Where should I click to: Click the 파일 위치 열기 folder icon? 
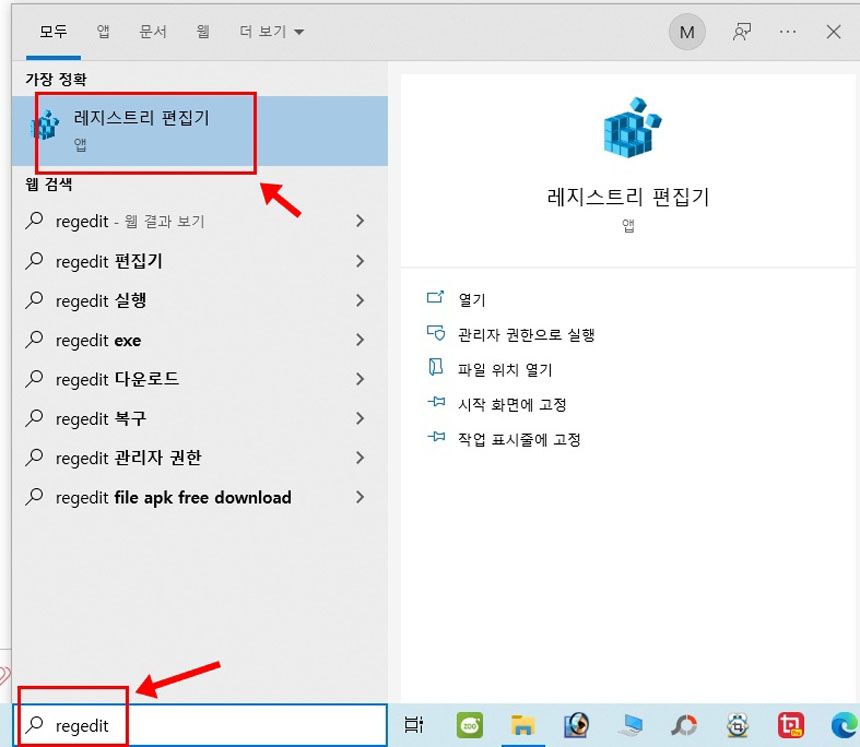click(x=435, y=367)
